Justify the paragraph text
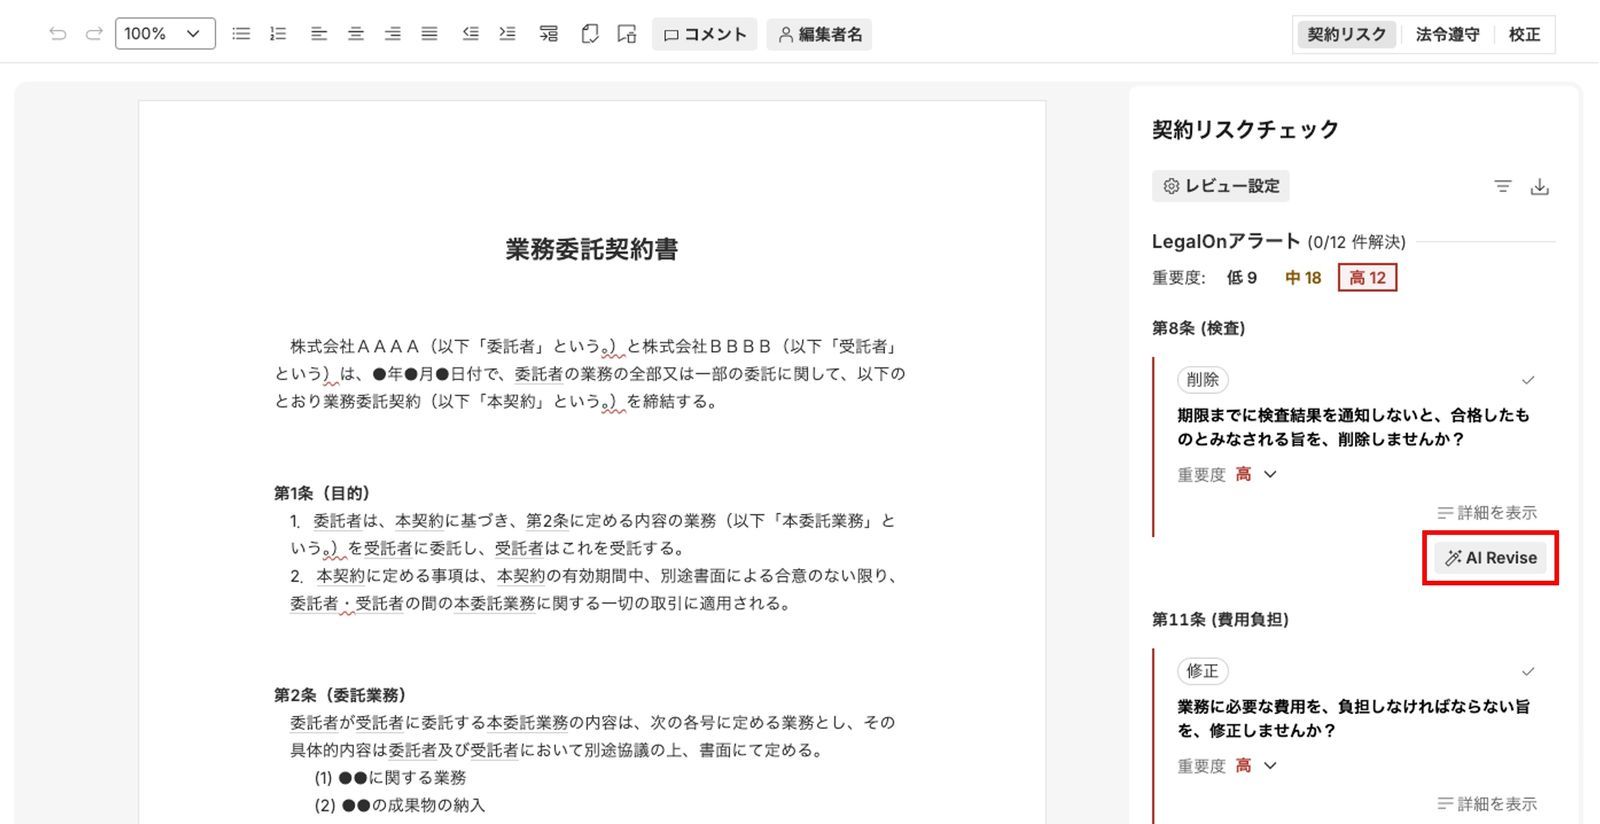 click(429, 34)
